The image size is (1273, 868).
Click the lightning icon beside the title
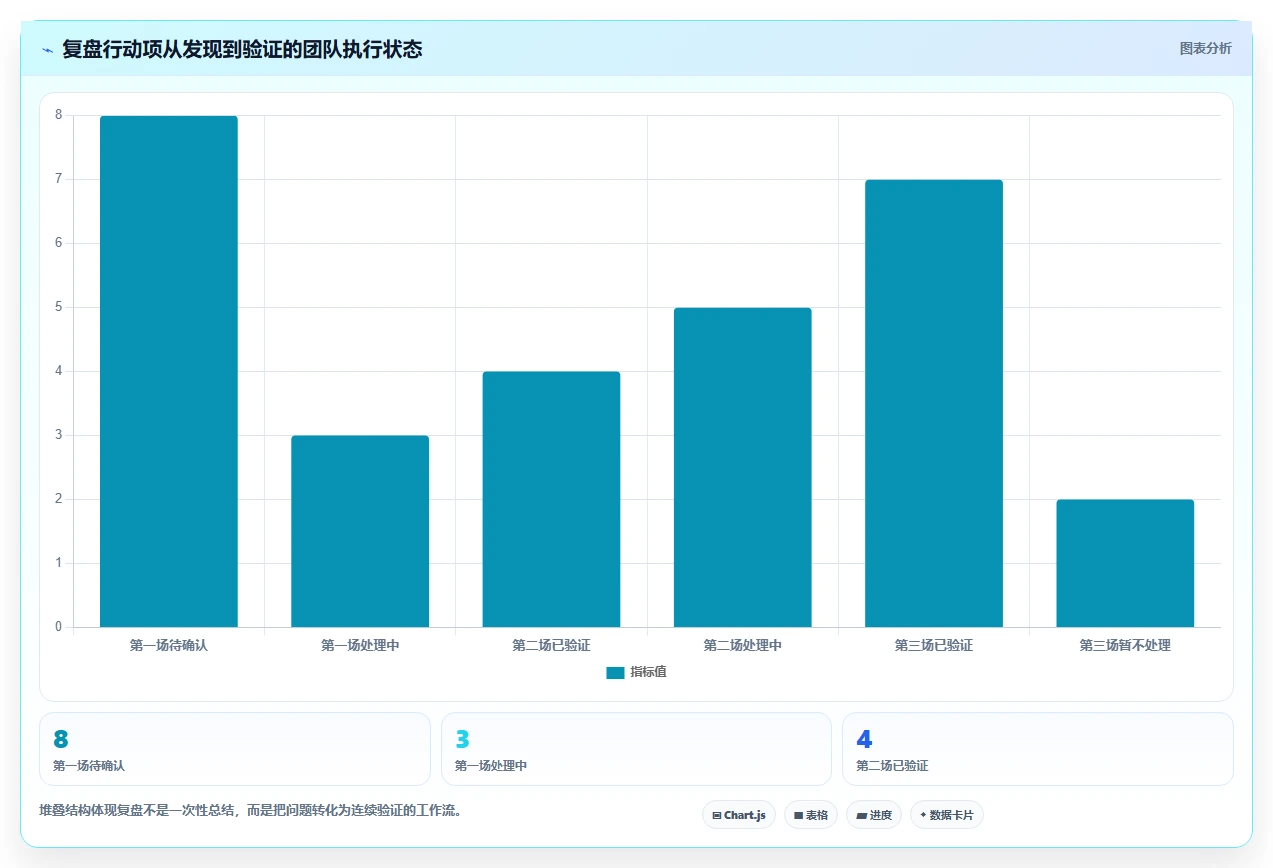click(x=47, y=50)
